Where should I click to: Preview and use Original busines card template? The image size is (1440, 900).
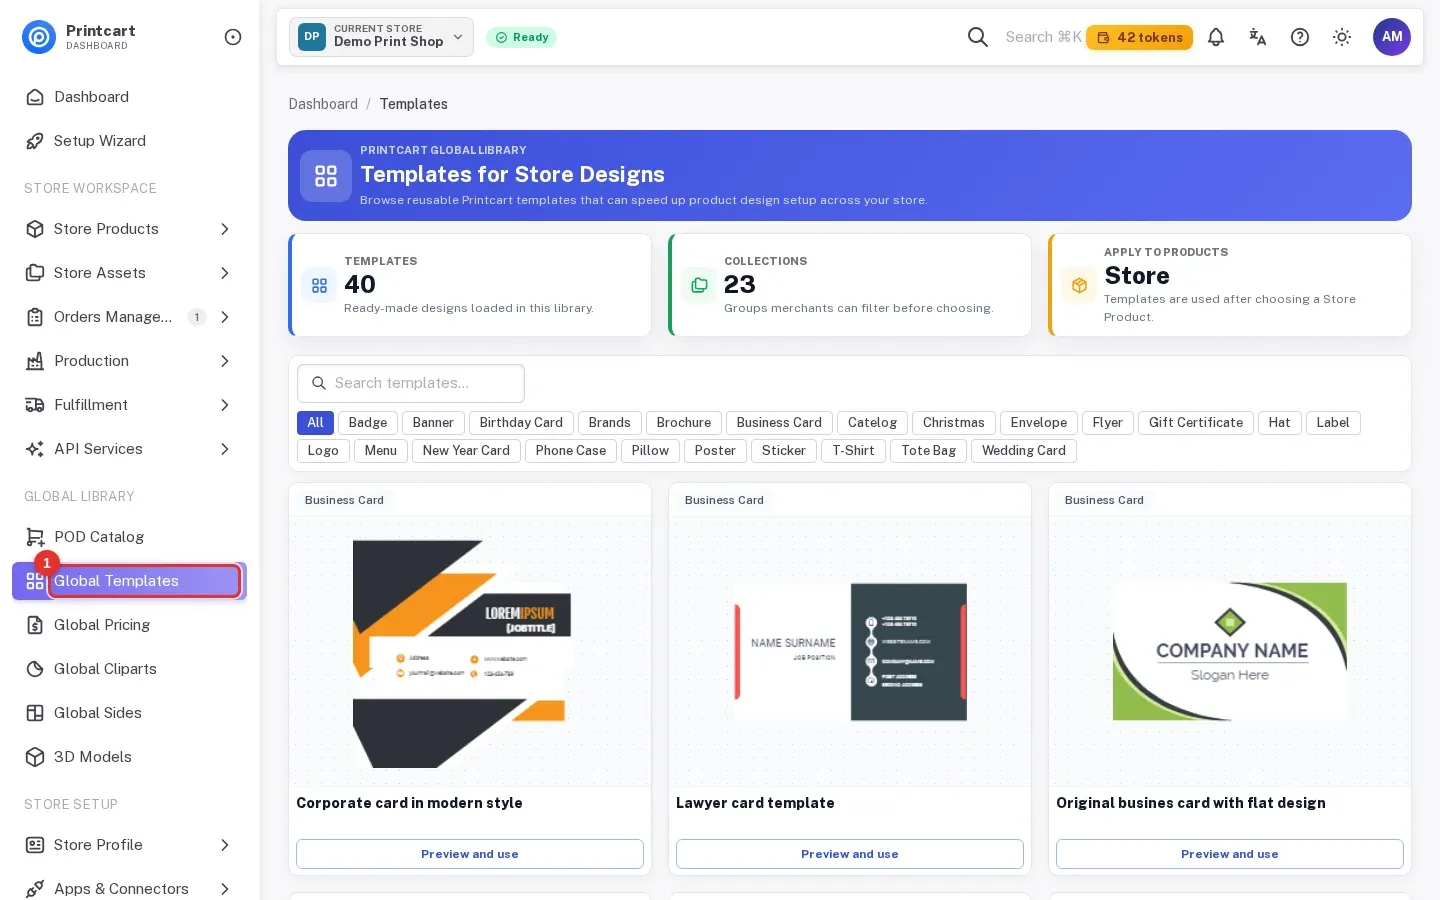point(1230,854)
